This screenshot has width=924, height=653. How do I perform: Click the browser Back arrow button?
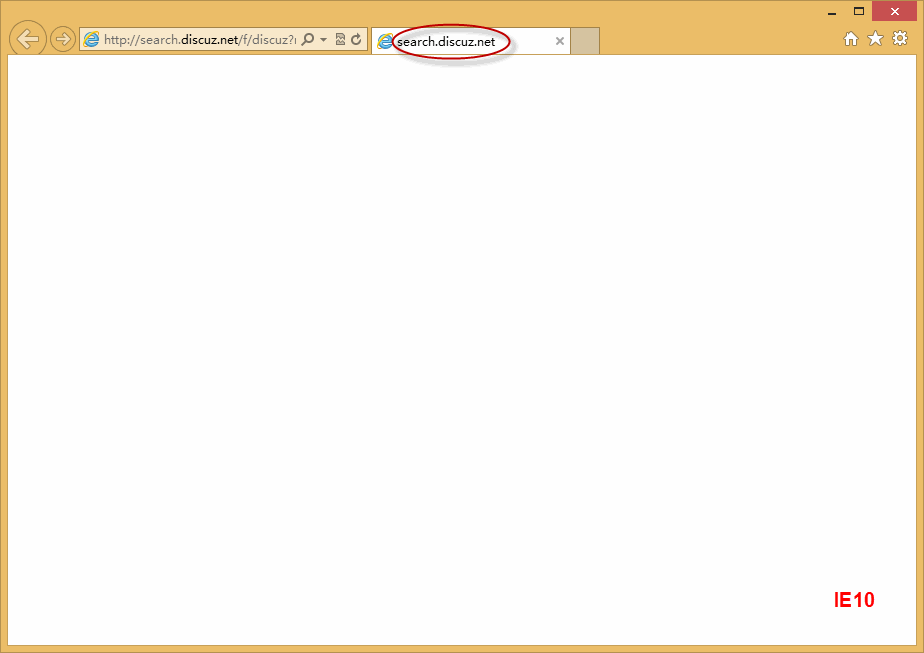[28, 39]
